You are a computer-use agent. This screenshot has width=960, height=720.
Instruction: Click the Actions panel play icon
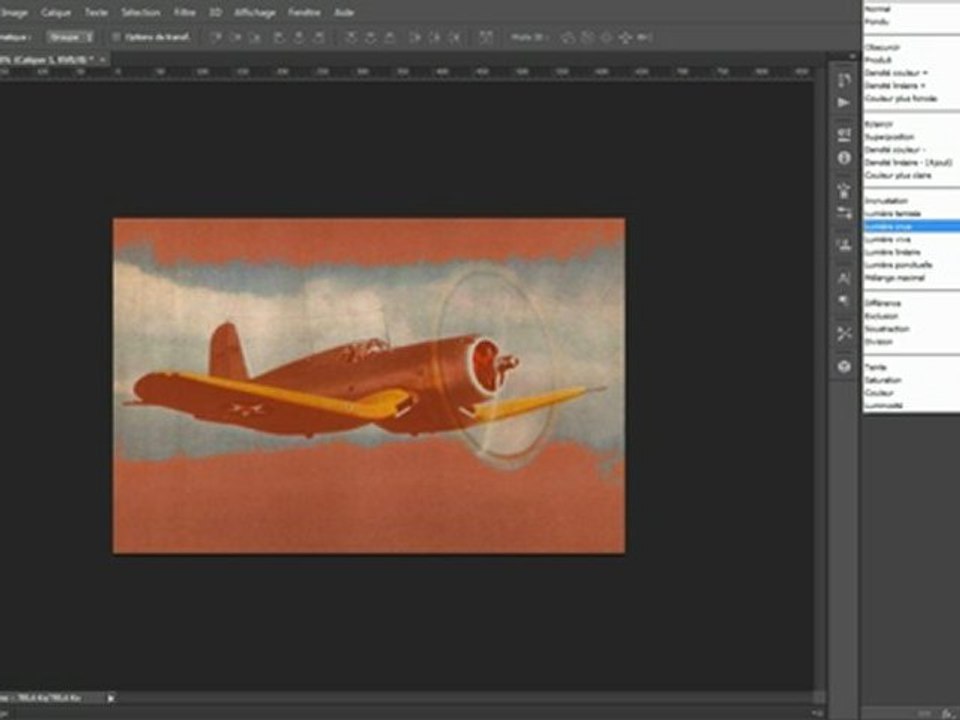(x=844, y=103)
